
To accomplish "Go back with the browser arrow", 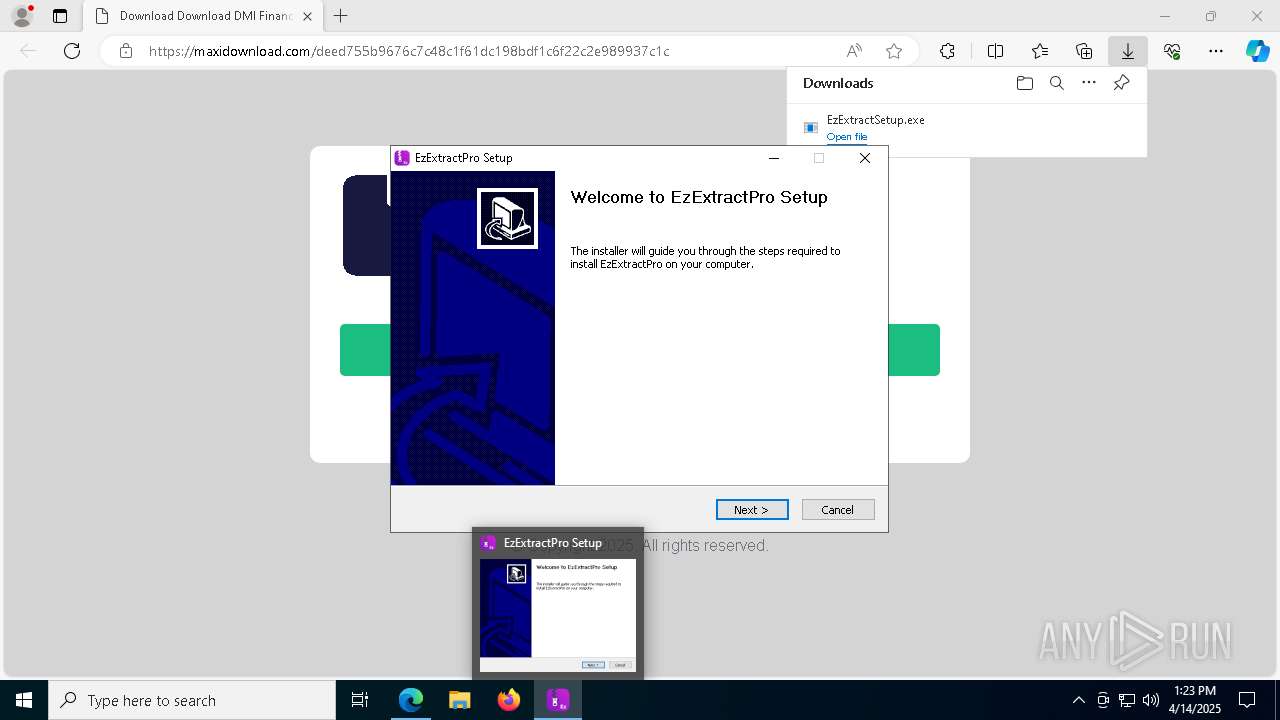I will 28,51.
